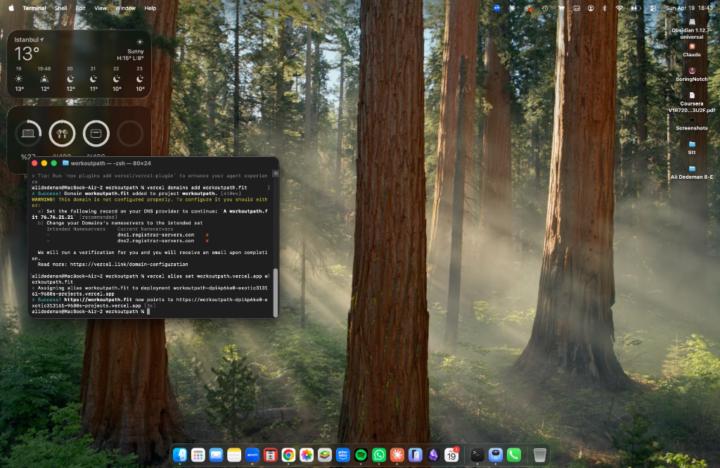Click AirPods case battery ring in widget

coord(96,133)
